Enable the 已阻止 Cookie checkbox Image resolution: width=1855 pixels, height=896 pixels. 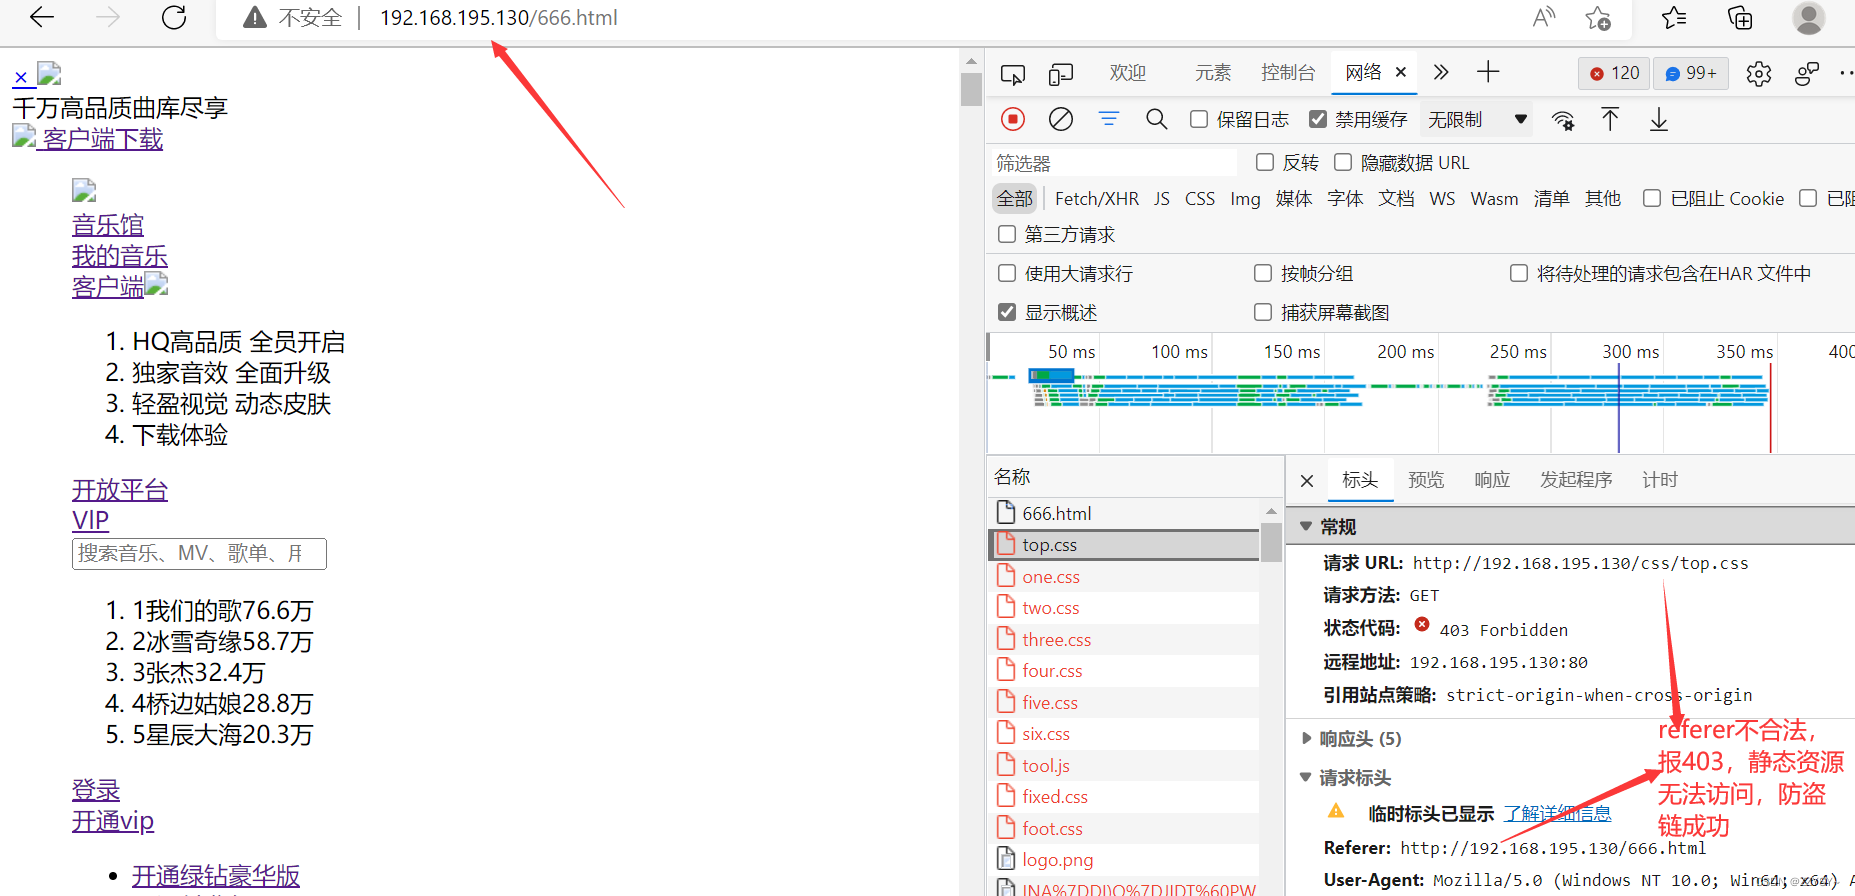pos(1652,198)
